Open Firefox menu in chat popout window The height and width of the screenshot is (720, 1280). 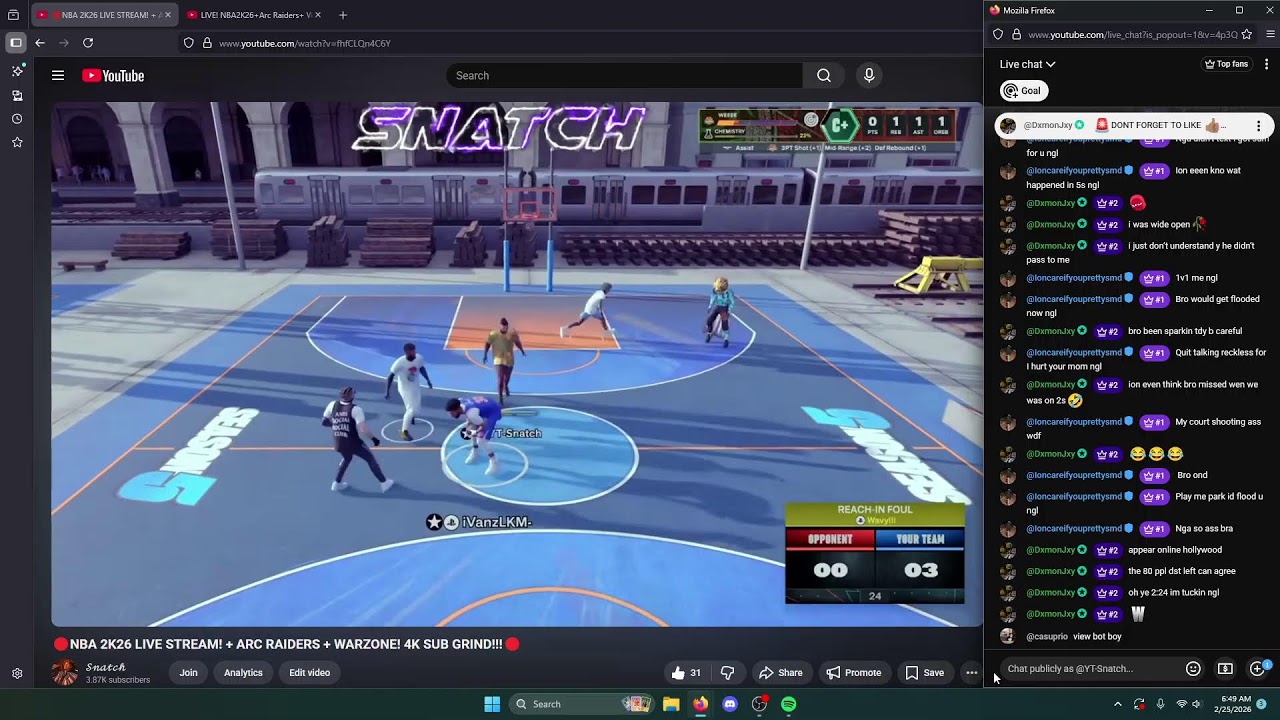click(1271, 34)
